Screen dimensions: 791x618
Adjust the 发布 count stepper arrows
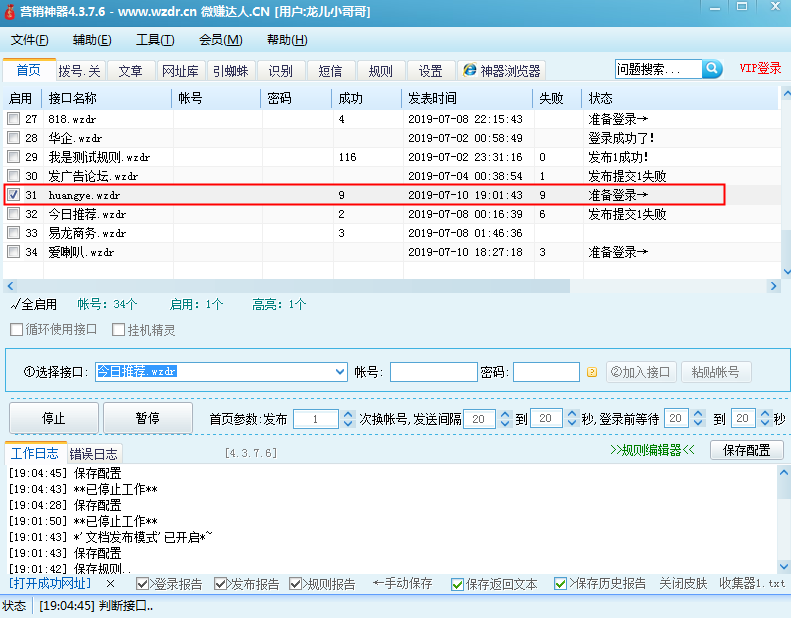click(x=348, y=418)
